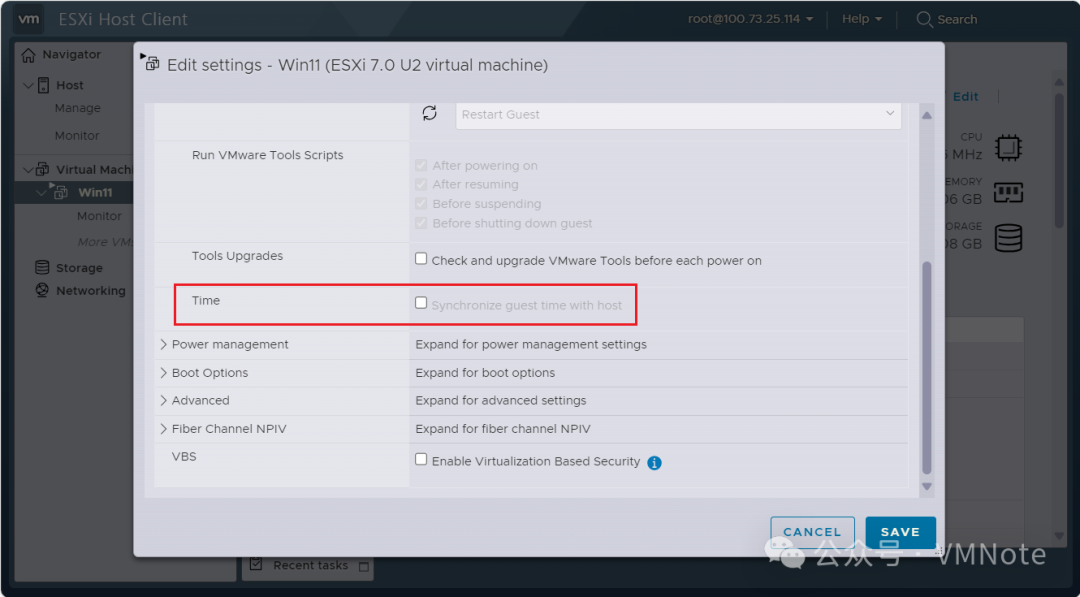Collapse the Win11 tree node
The image size is (1080, 597).
pos(41,193)
